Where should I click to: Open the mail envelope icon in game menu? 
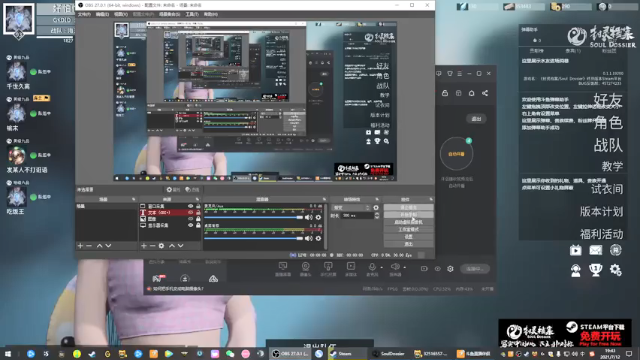pos(596,250)
